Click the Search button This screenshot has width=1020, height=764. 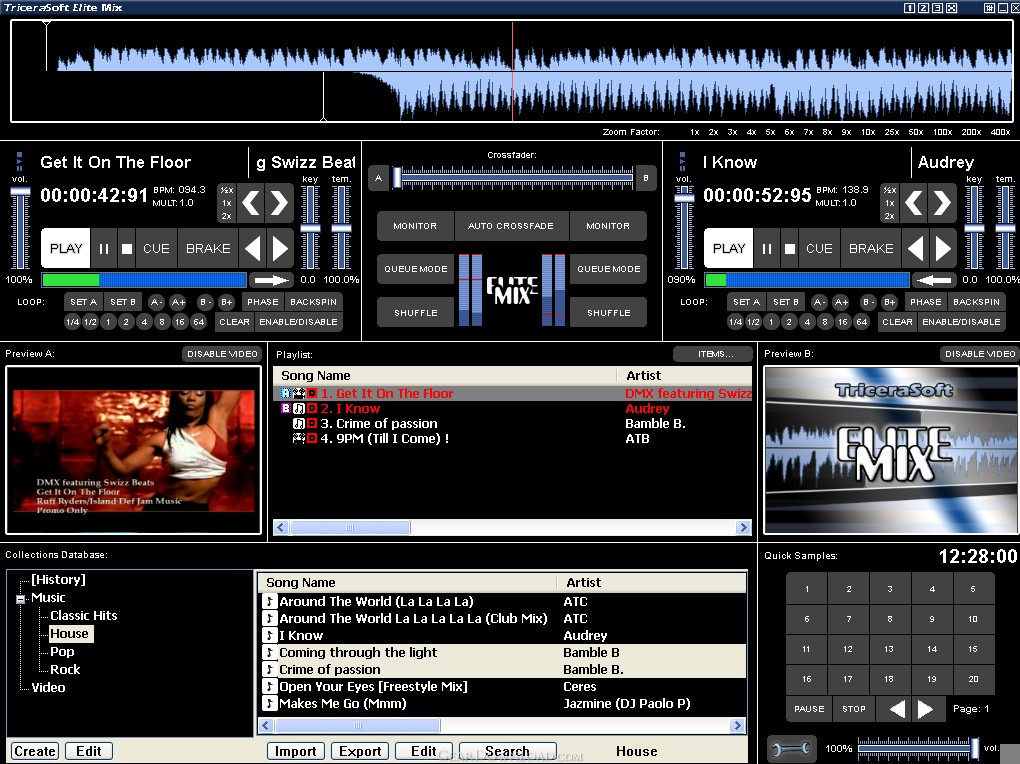(x=507, y=752)
